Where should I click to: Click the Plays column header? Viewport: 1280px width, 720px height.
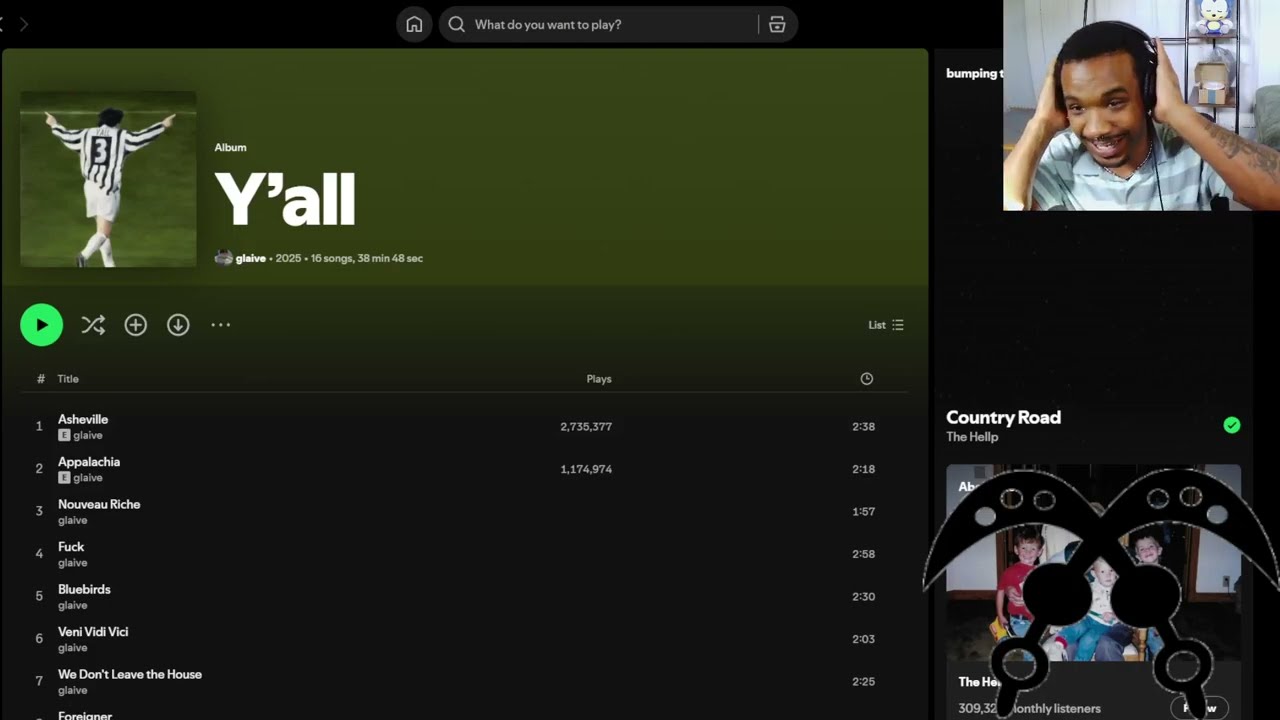599,379
